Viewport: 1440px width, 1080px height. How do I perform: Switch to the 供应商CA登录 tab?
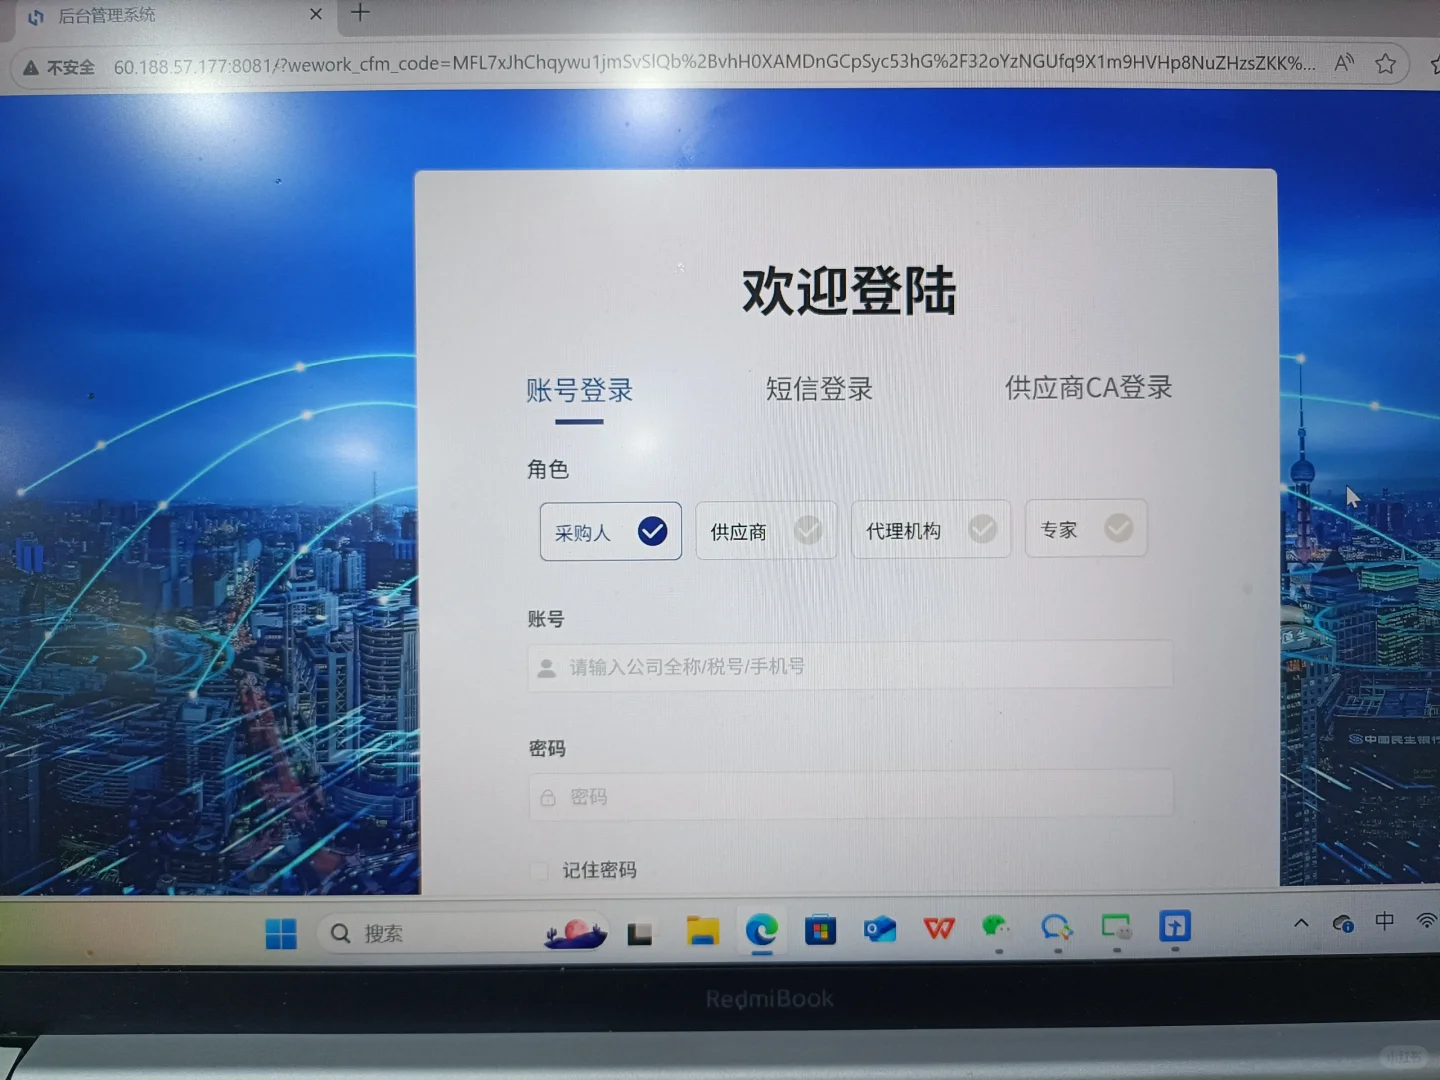[1088, 388]
